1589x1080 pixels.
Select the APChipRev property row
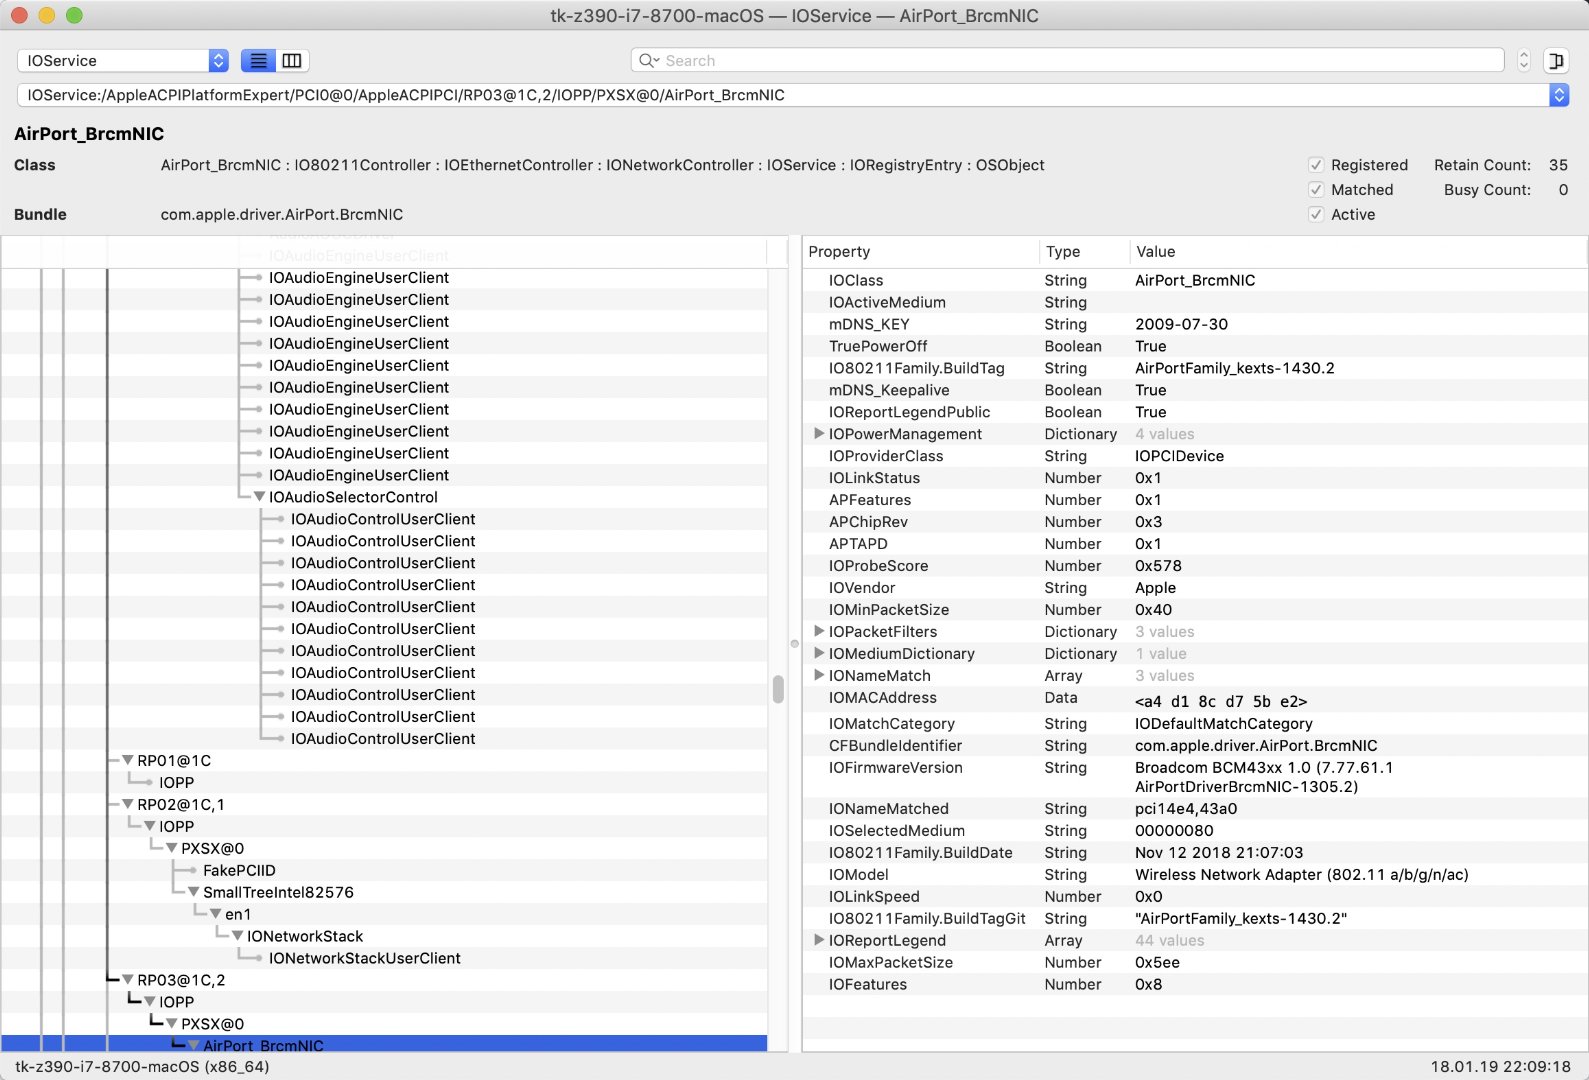pos(1195,522)
